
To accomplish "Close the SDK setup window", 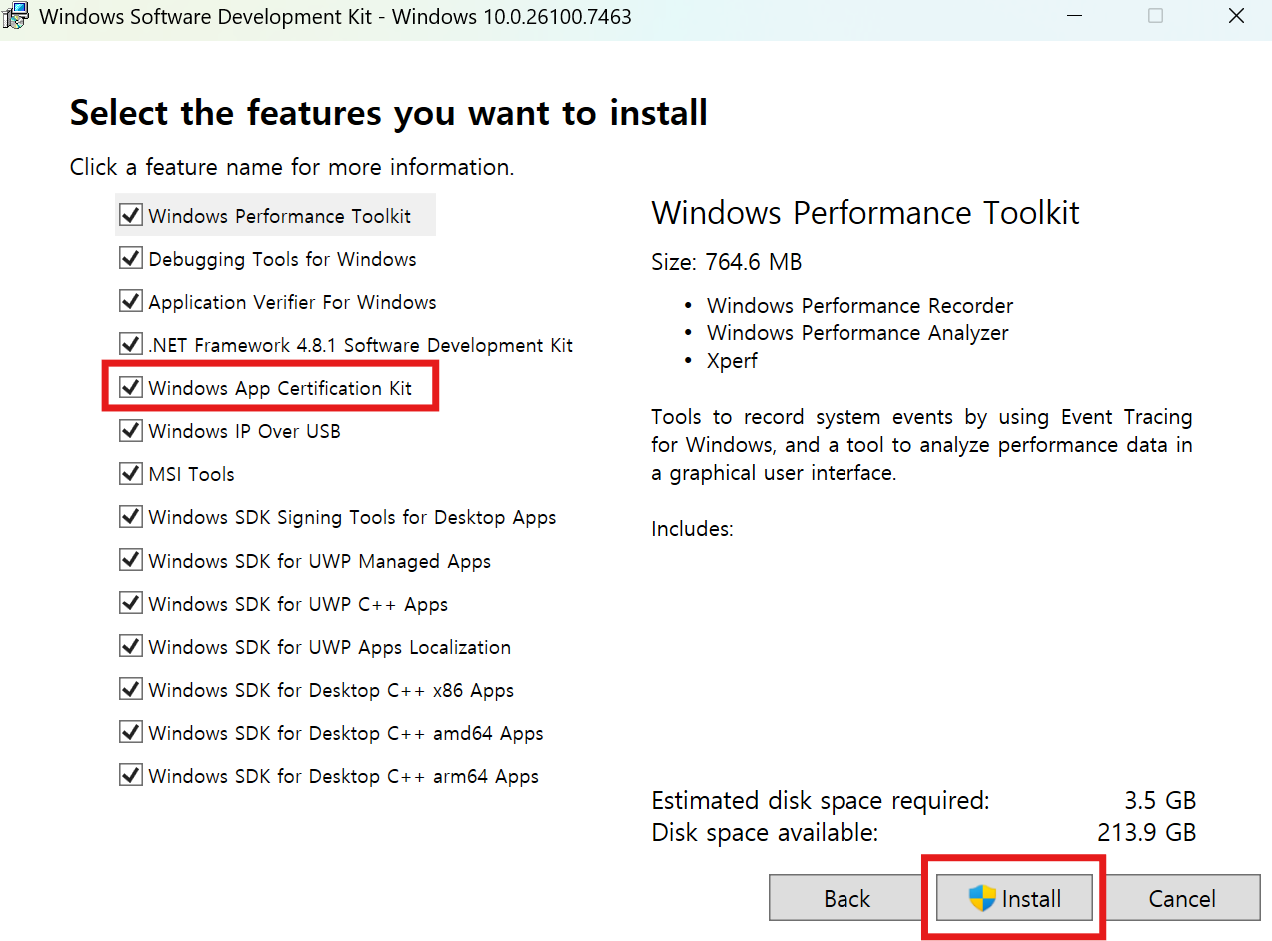I will pyautogui.click(x=1235, y=16).
